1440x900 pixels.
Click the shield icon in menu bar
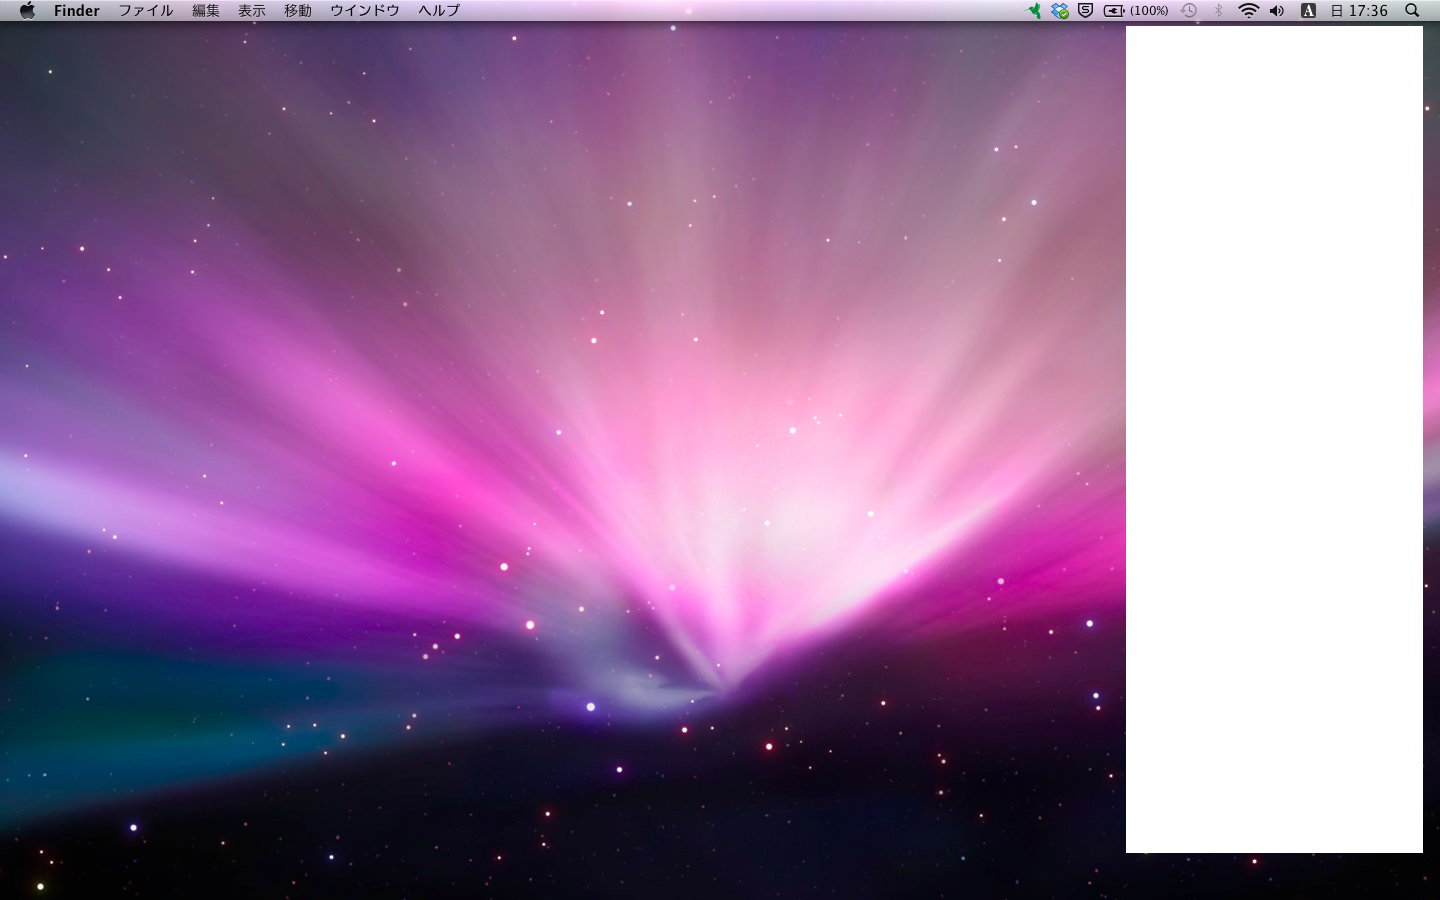[x=1085, y=11]
